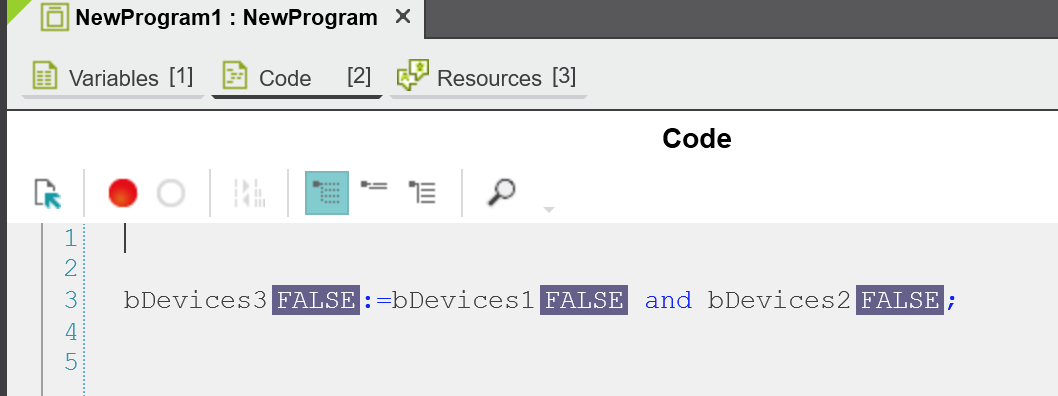Click the NewProgram1 document icon in the tab
Image resolution: width=1058 pixels, height=396 pixels.
(55, 18)
